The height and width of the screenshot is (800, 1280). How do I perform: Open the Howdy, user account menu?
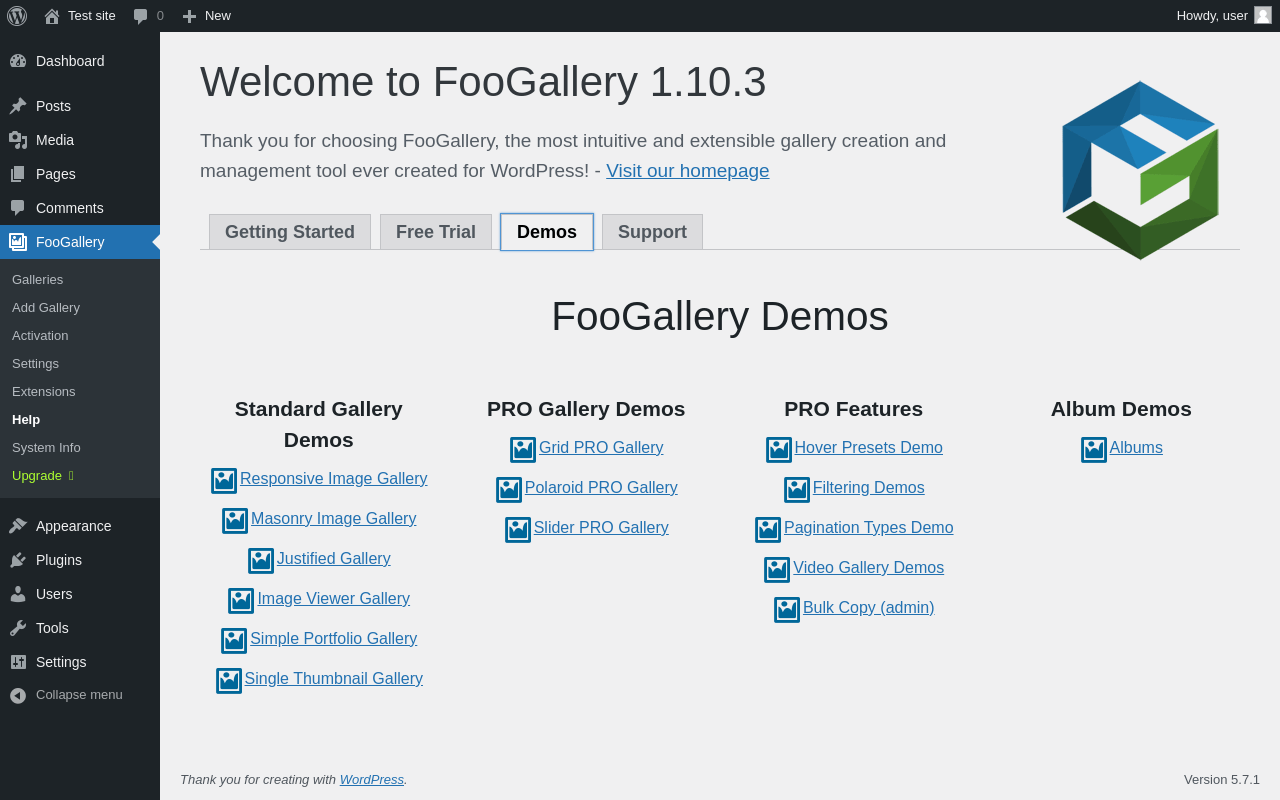pos(1212,16)
